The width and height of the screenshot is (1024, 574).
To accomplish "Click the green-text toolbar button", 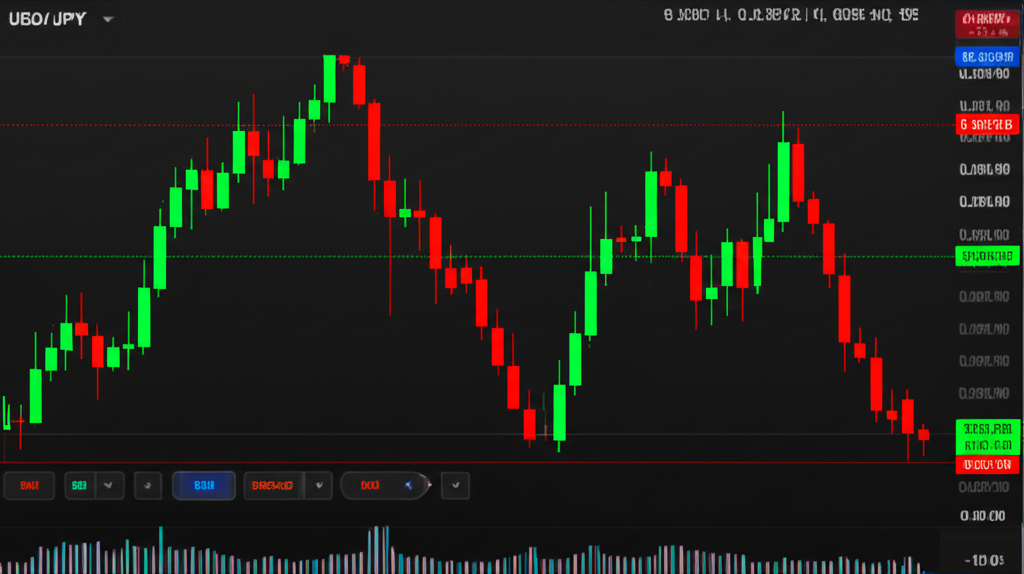I will pyautogui.click(x=78, y=486).
